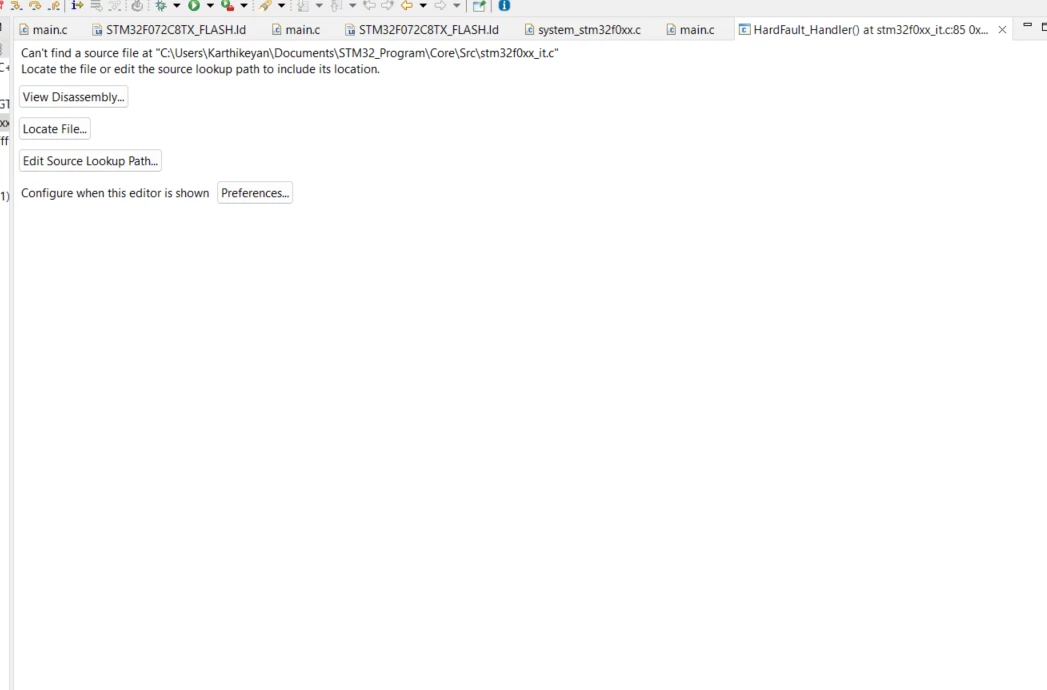Click Locate File... button
This screenshot has width=1047, height=690.
(x=55, y=129)
